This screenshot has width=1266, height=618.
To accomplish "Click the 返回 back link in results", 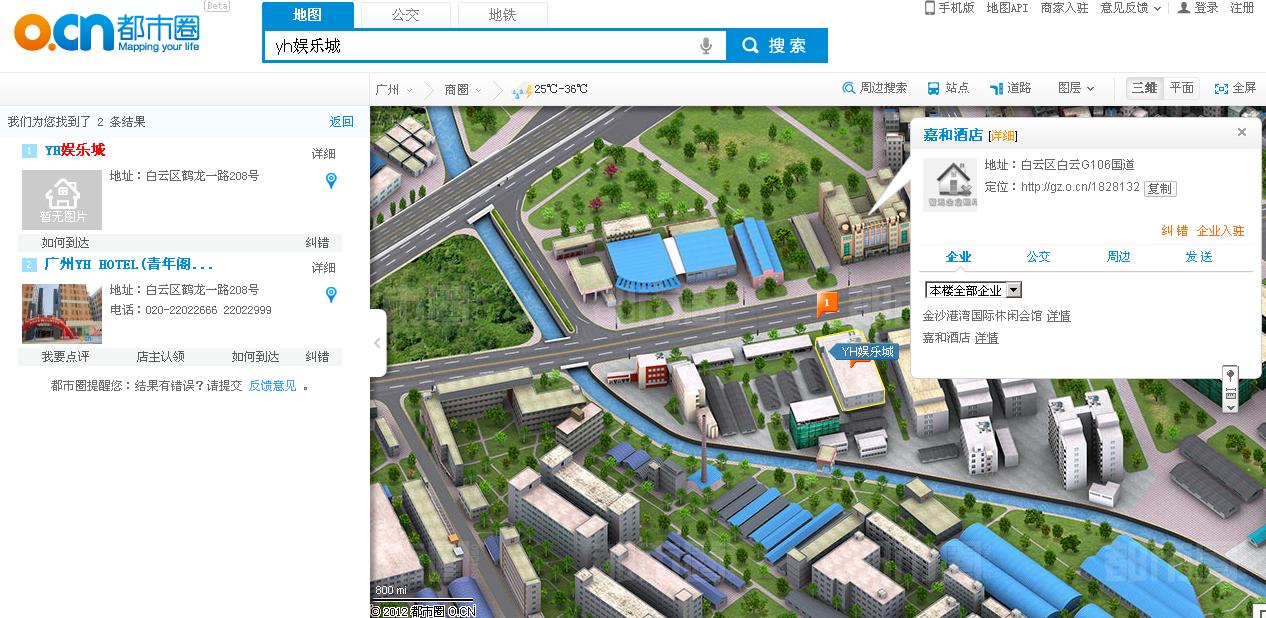I will [342, 122].
